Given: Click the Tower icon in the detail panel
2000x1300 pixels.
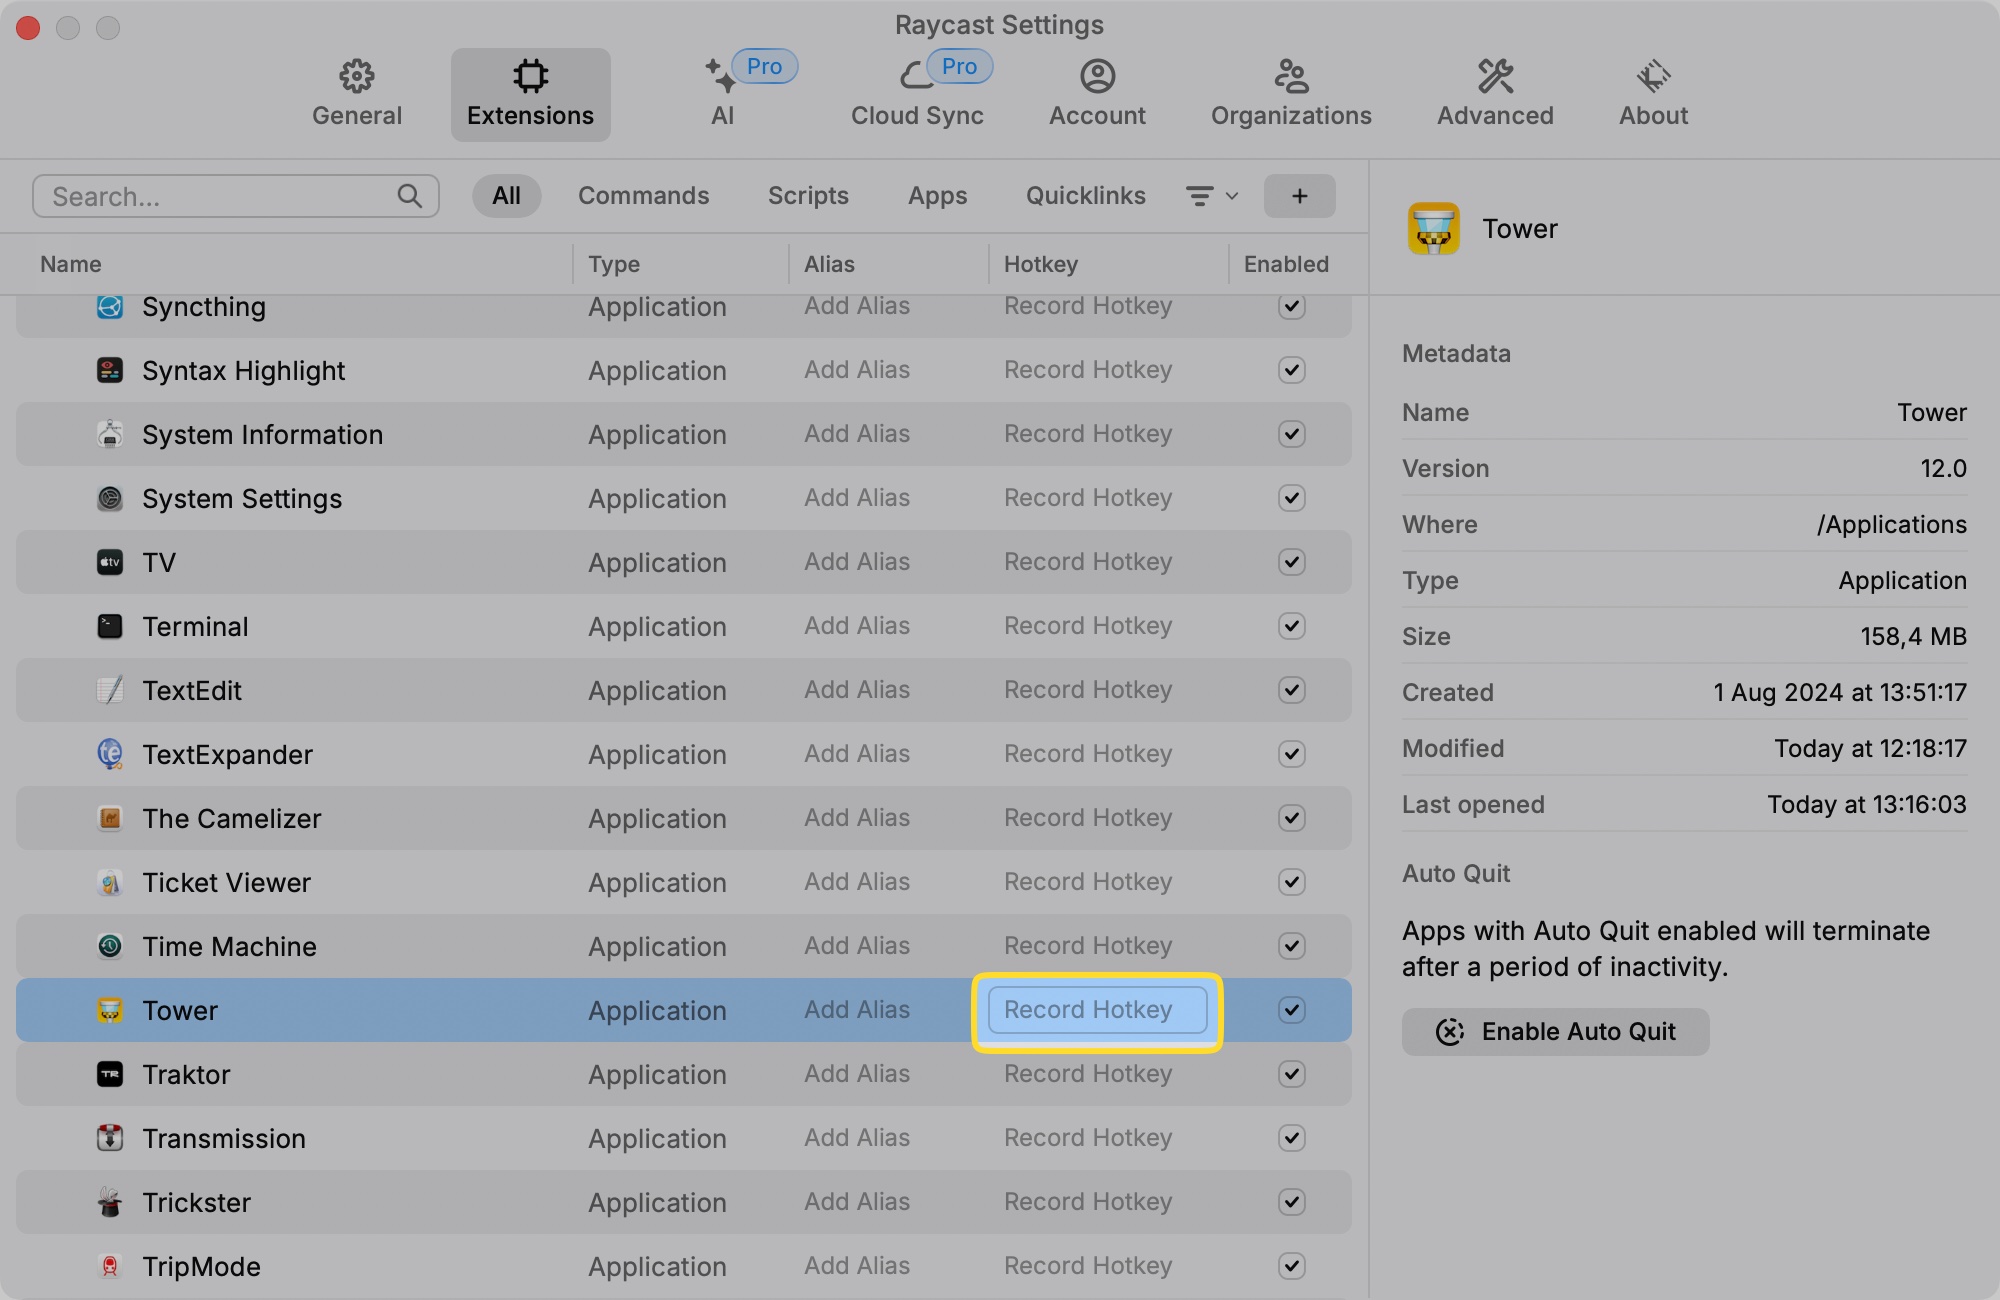Looking at the screenshot, I should click(x=1435, y=228).
